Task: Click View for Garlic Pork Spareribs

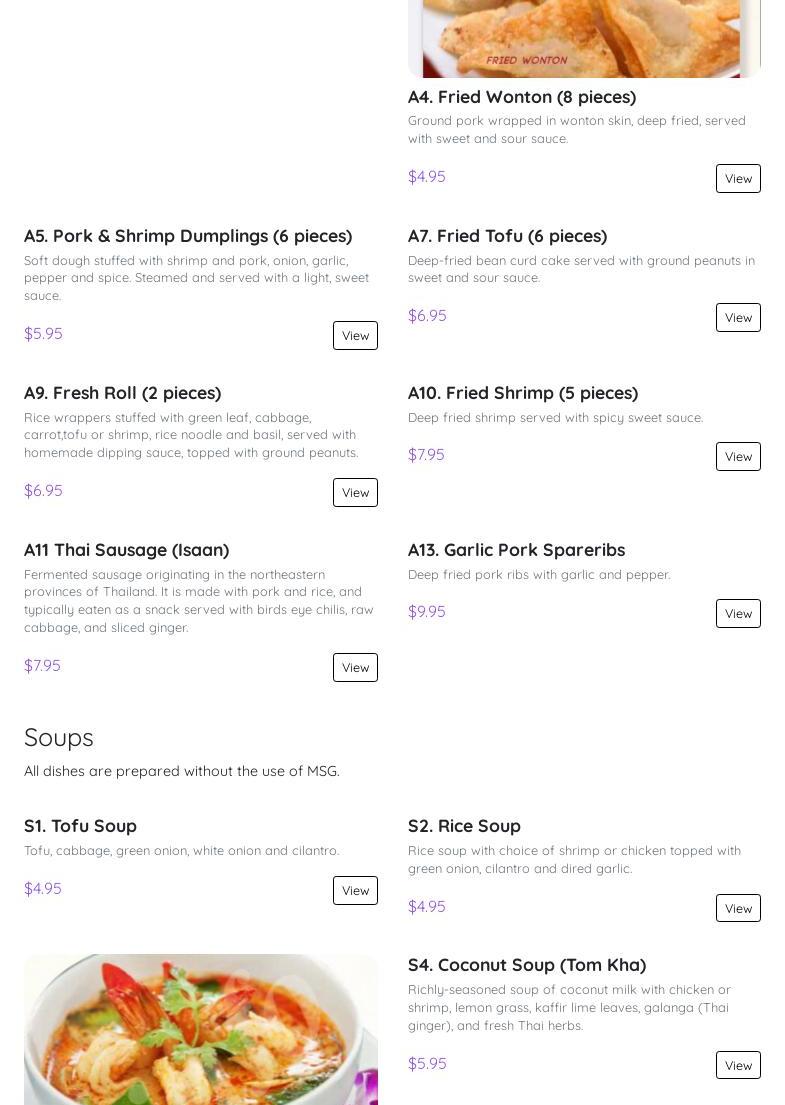Action: (738, 613)
